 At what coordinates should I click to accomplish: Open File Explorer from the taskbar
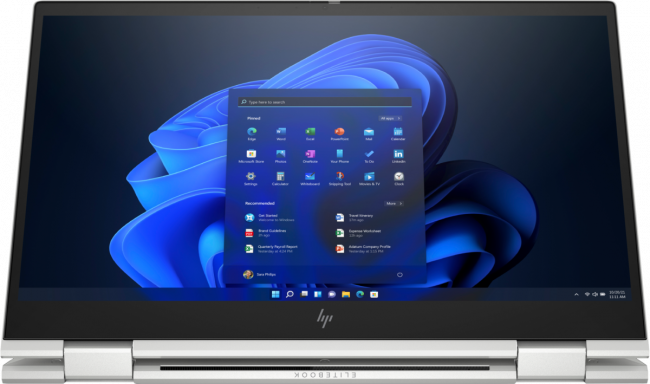346,294
